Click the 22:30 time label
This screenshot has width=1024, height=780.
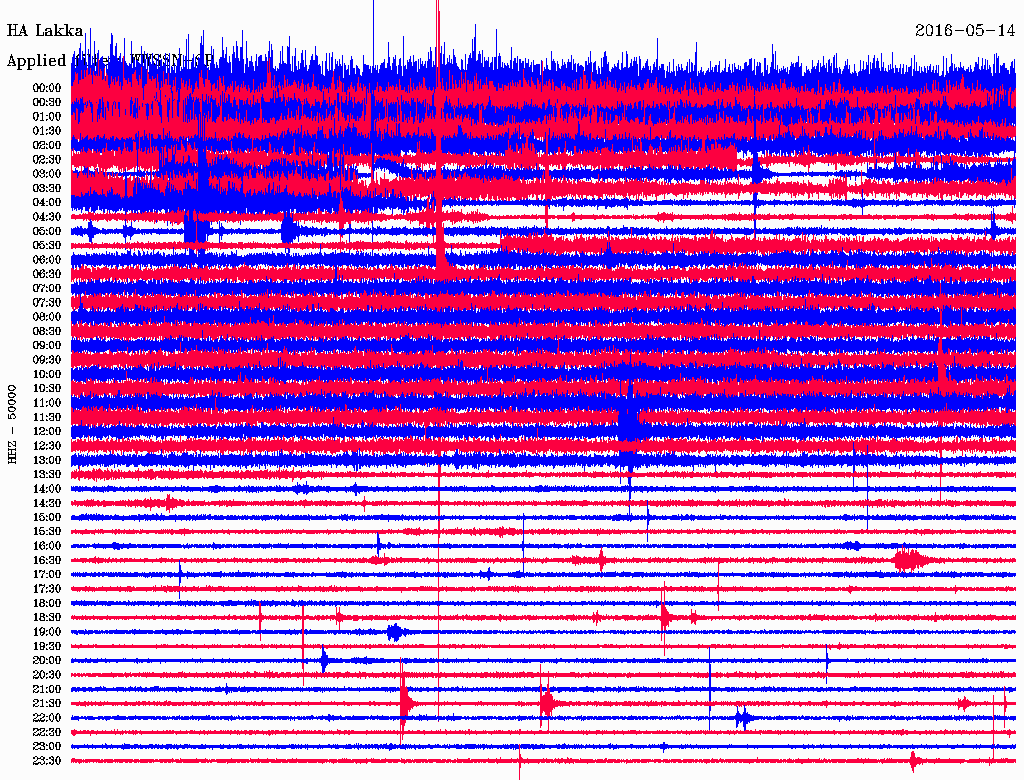47,732
